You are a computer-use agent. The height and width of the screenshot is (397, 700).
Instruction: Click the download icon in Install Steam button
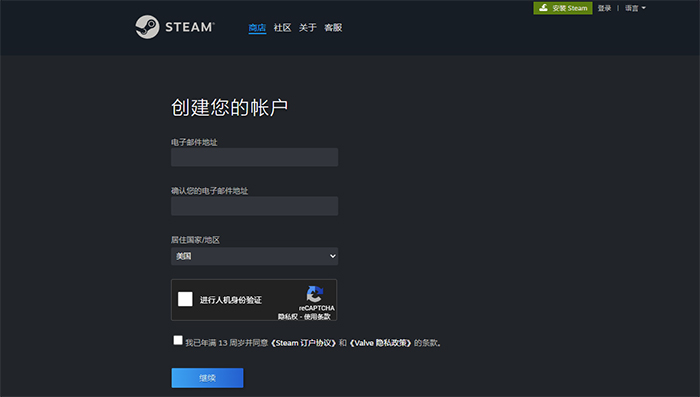point(543,8)
